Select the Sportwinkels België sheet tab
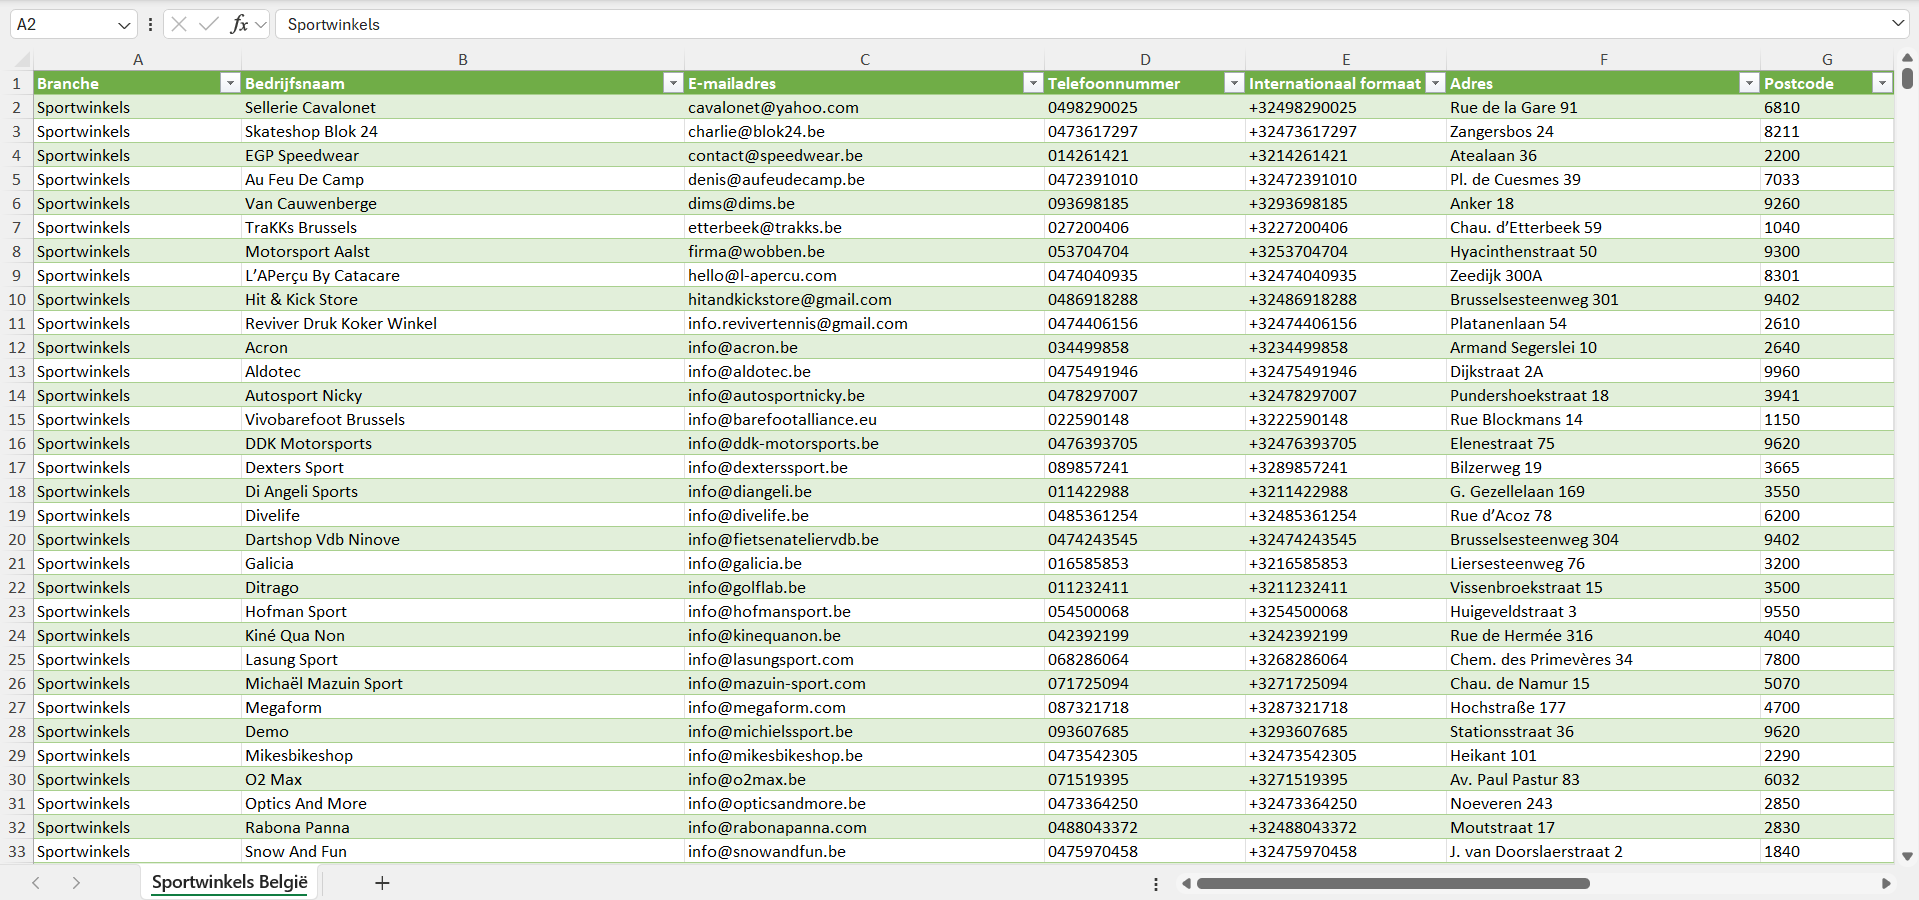Screen dimensions: 1919x900 coord(229,882)
